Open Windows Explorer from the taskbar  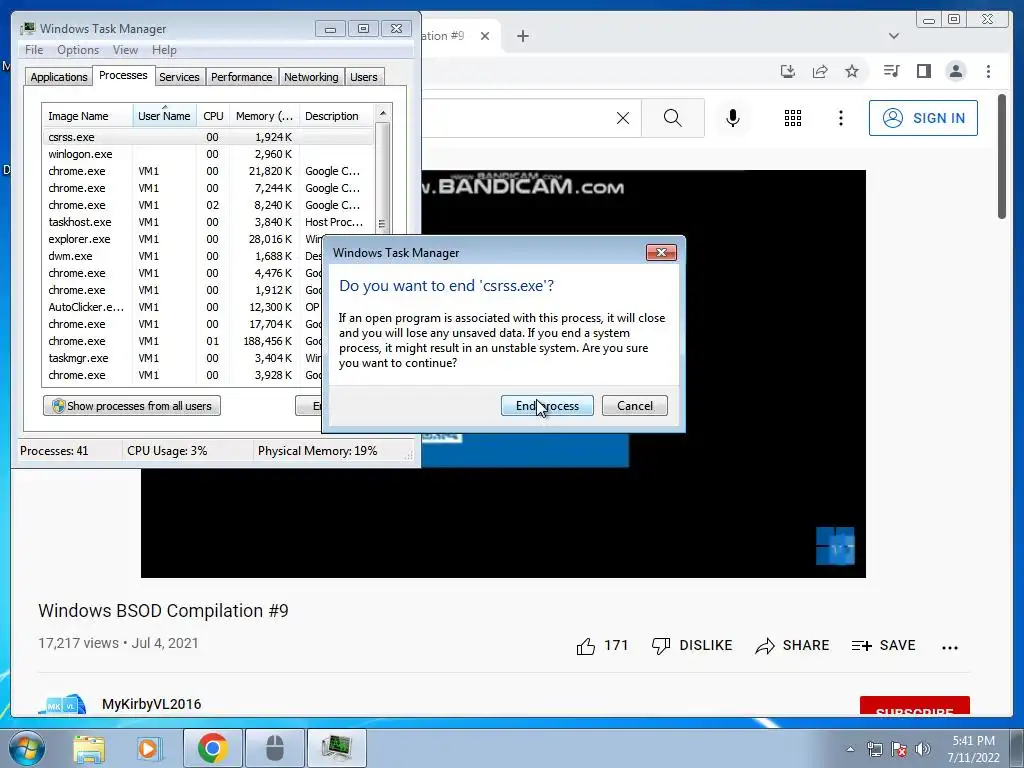[89, 748]
